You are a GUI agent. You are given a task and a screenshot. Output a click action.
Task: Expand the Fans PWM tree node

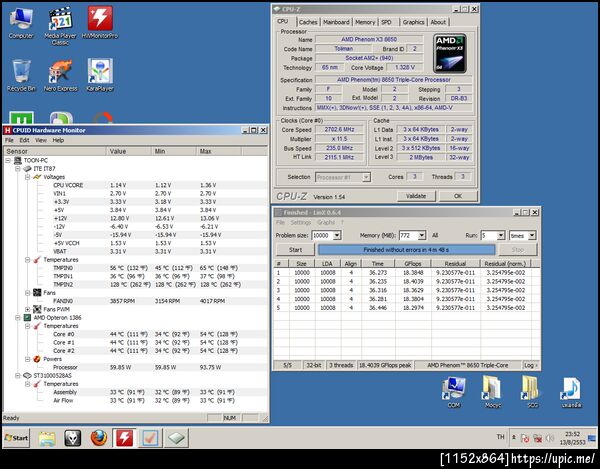coord(29,308)
